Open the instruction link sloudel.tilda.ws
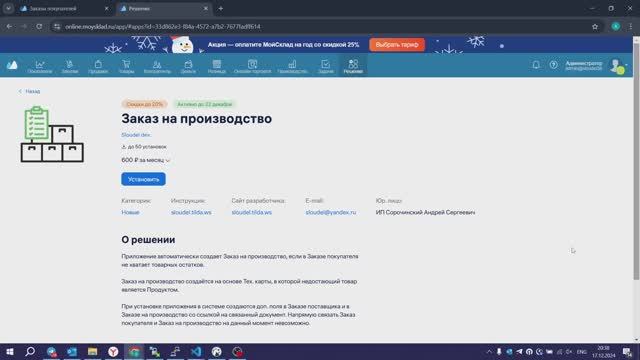640x360 pixels. (x=191, y=212)
